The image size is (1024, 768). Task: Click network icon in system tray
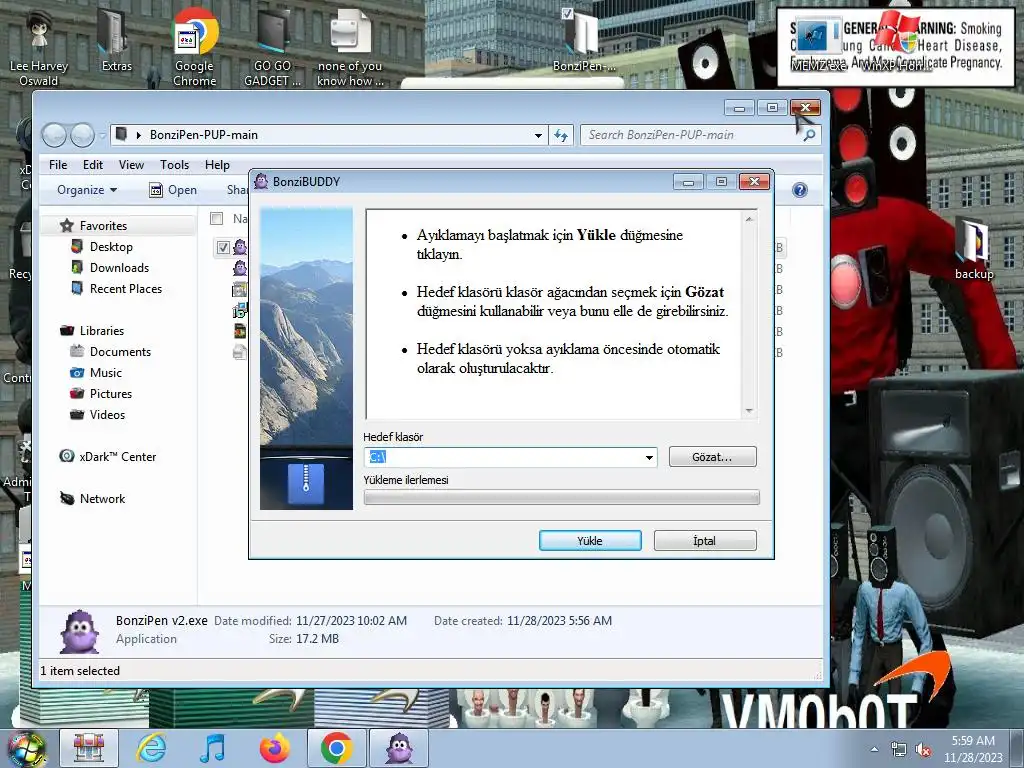click(x=899, y=750)
